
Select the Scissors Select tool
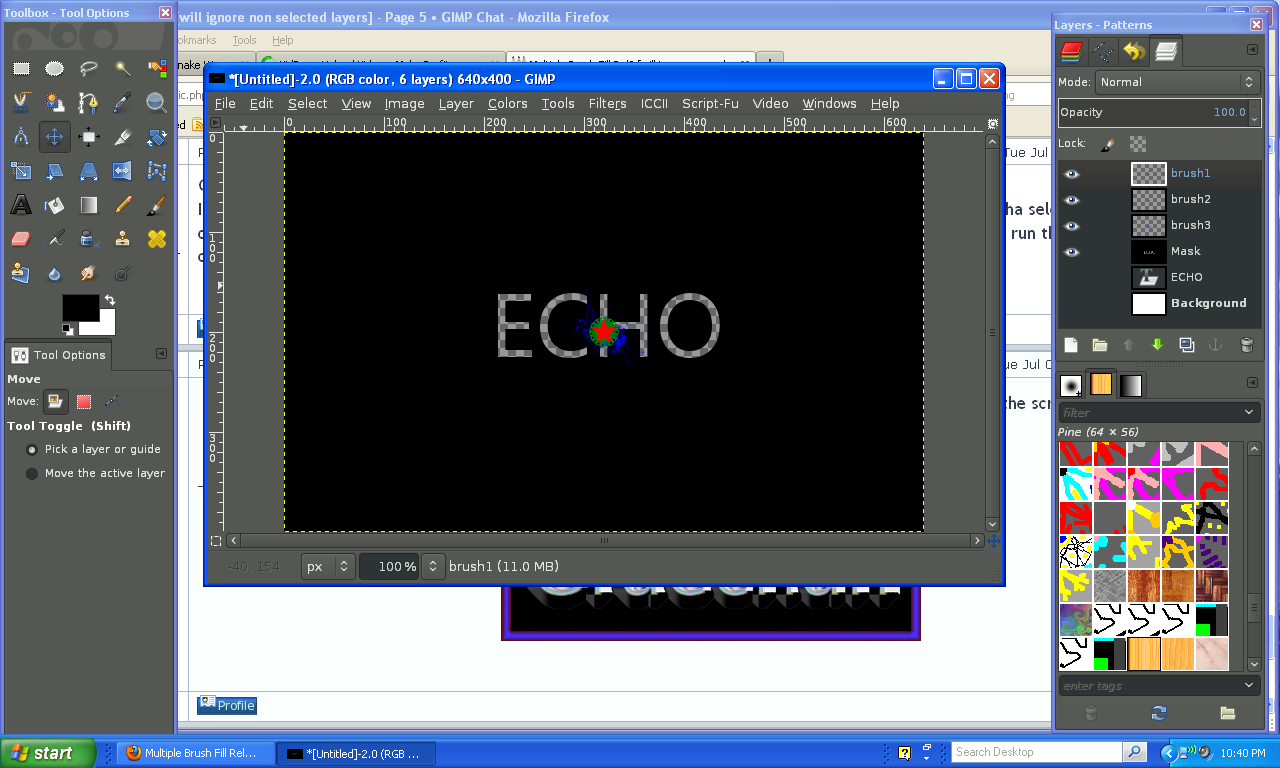coord(21,102)
